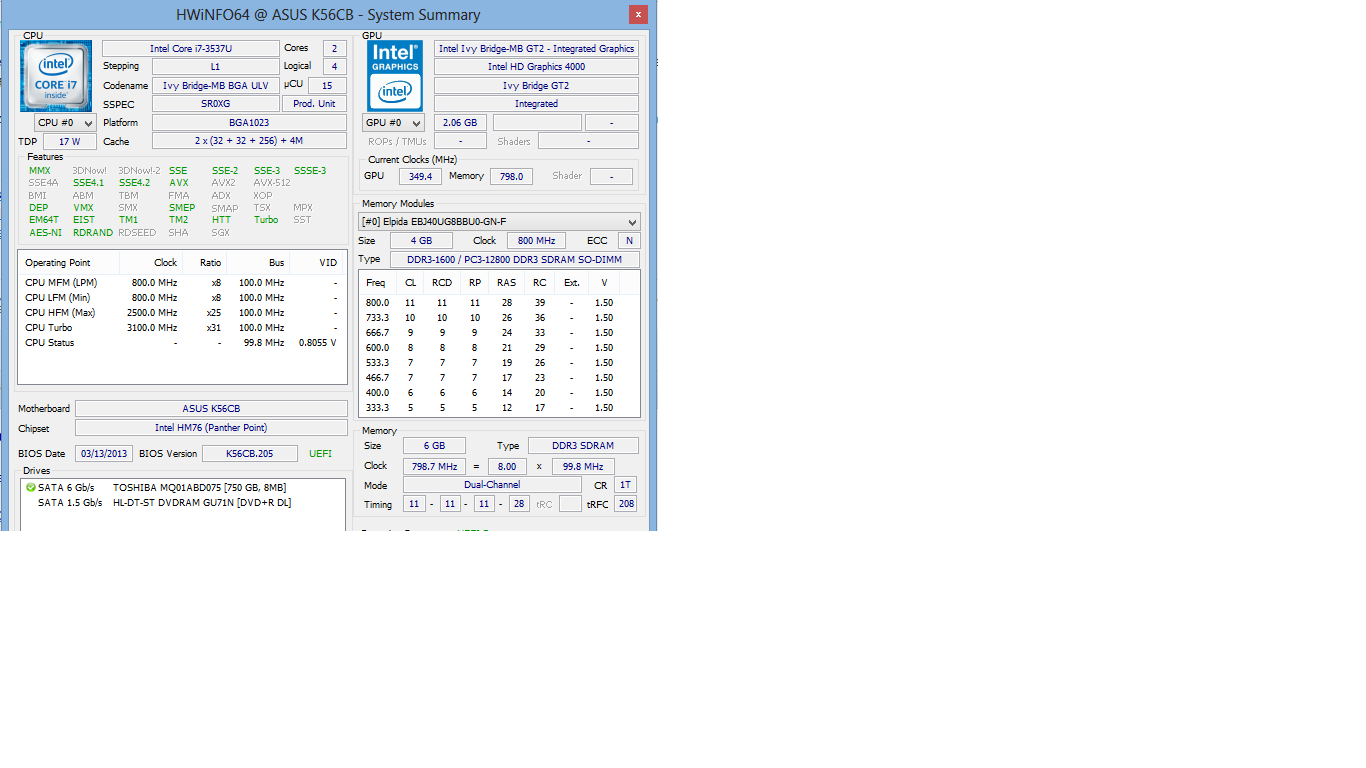
Task: Click the Memory Clock 798.7 MHz field
Action: click(432, 467)
